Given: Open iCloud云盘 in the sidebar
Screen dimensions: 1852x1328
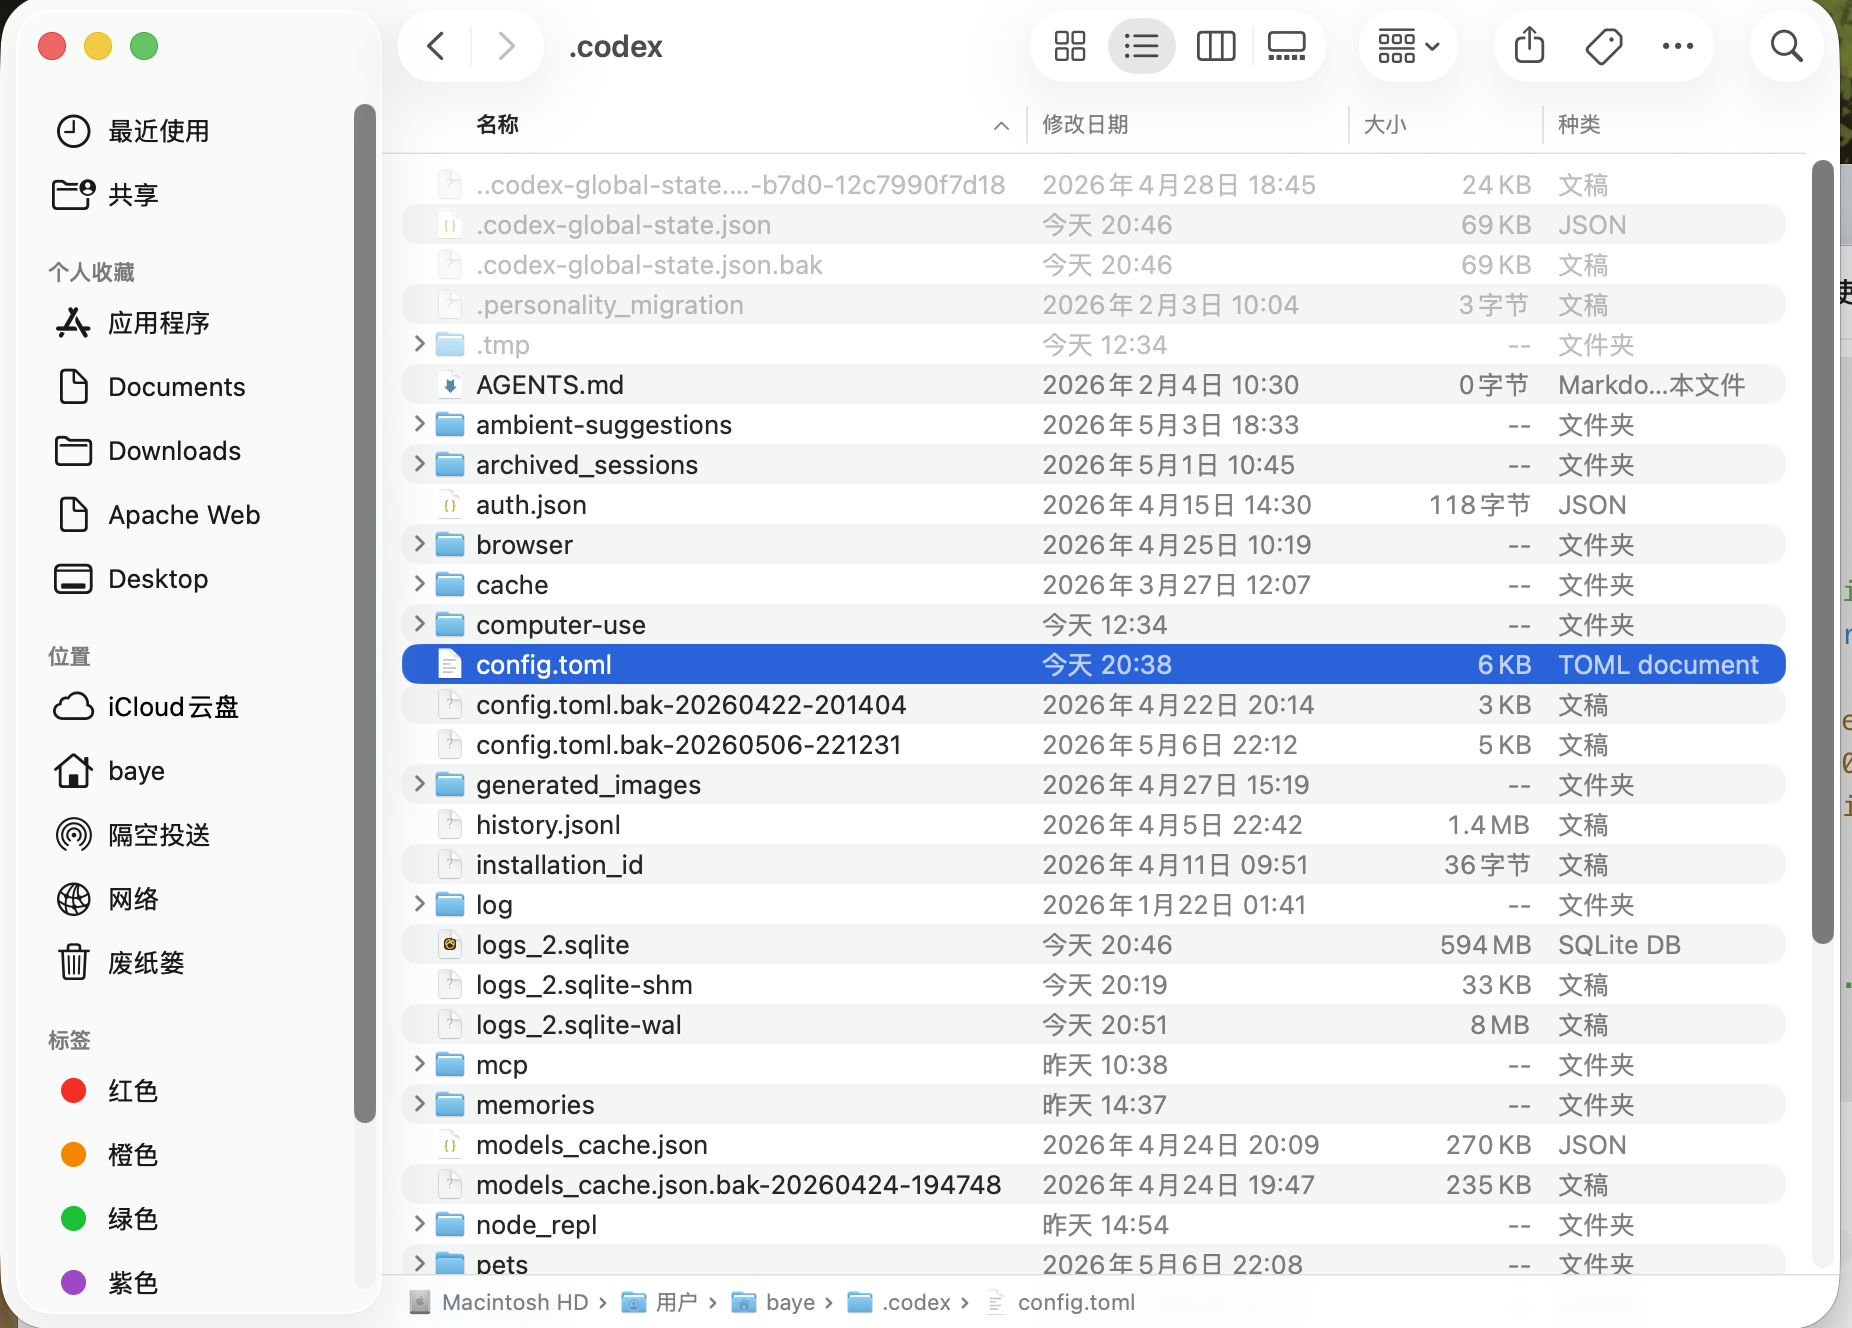Looking at the screenshot, I should click(x=146, y=707).
